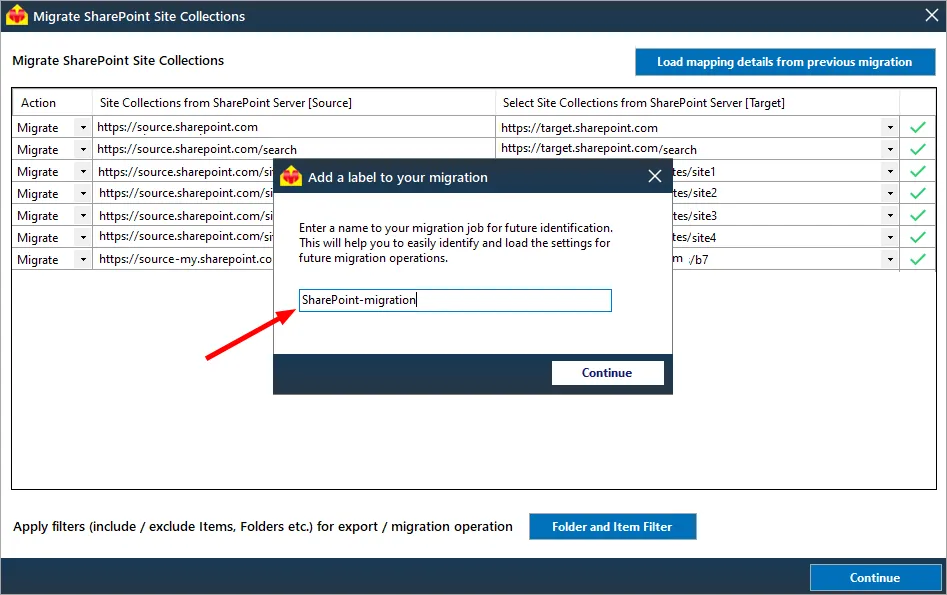Click green checkmark for site2 row
Viewport: 947px width, 595px height.
[918, 193]
